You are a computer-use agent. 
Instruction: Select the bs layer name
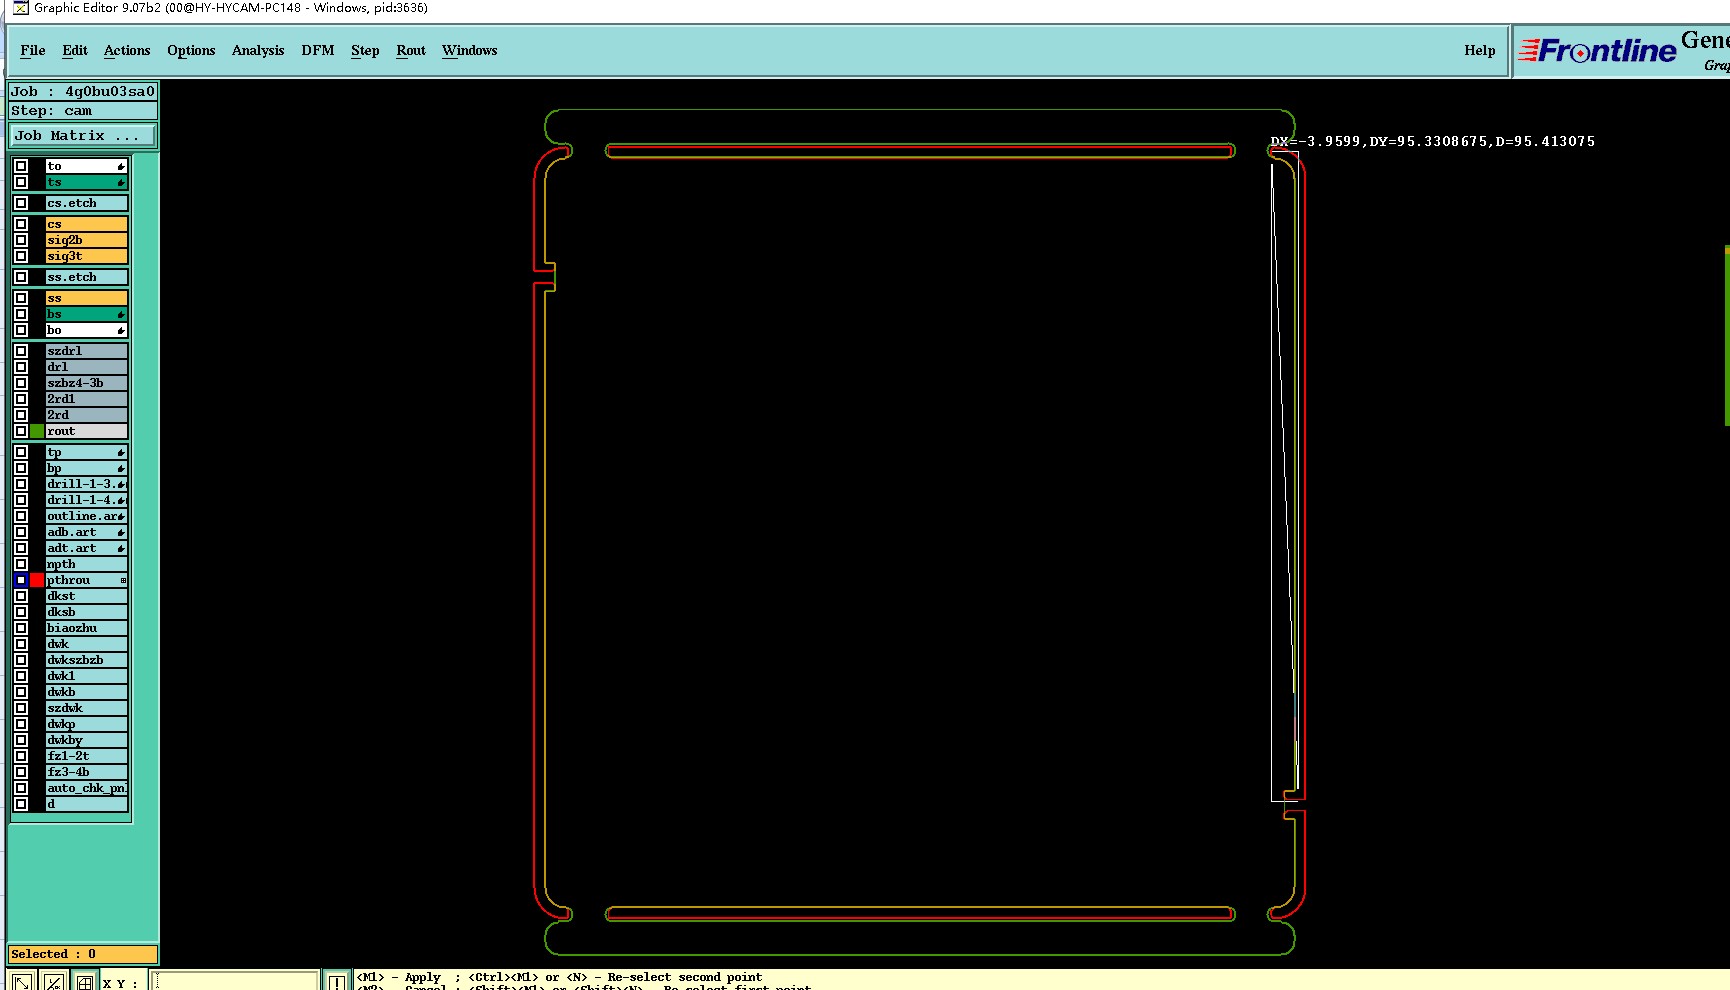[x=87, y=314]
